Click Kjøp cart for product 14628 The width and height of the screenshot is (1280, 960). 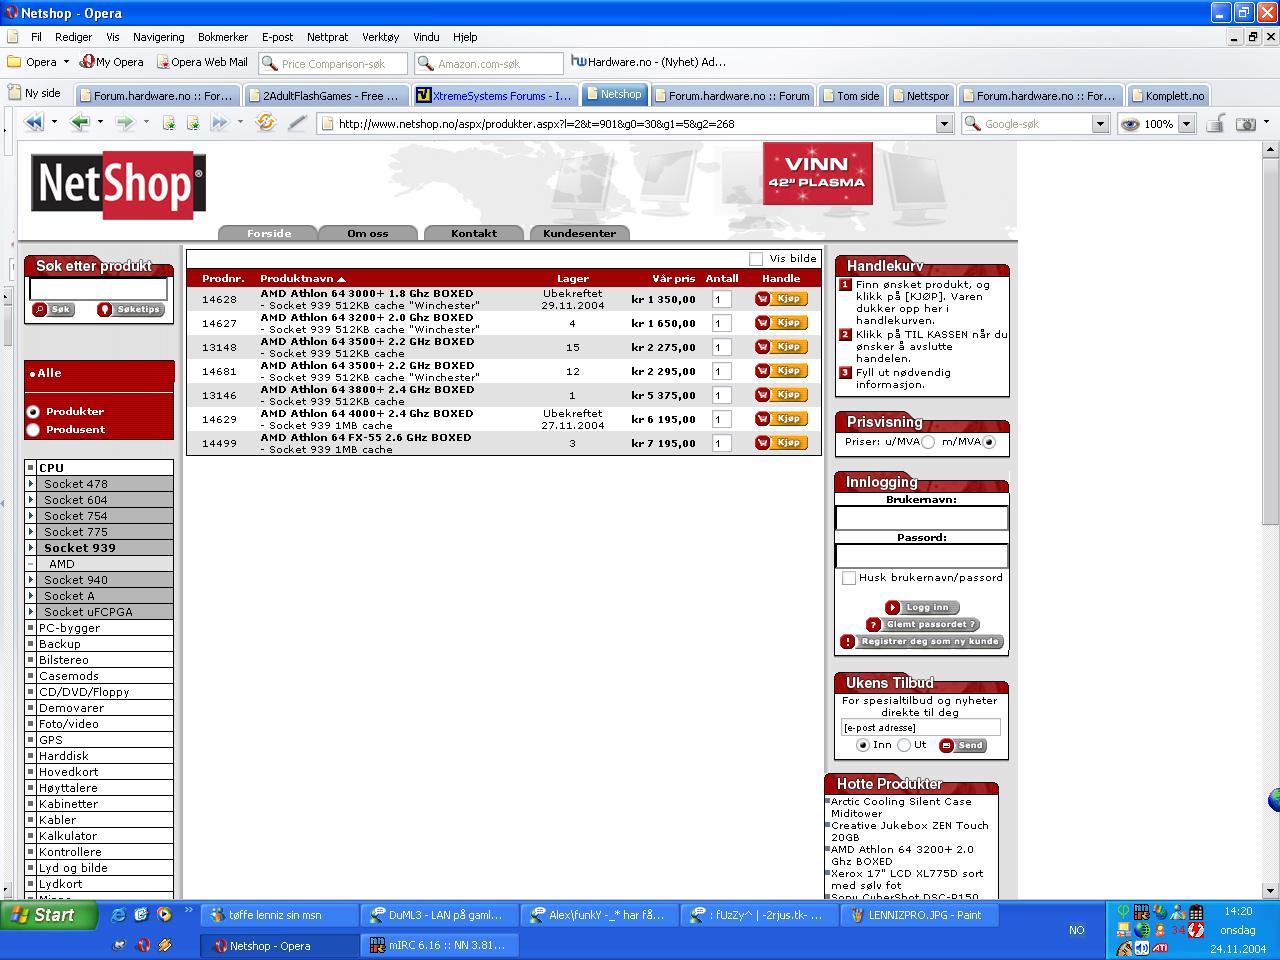pos(781,299)
